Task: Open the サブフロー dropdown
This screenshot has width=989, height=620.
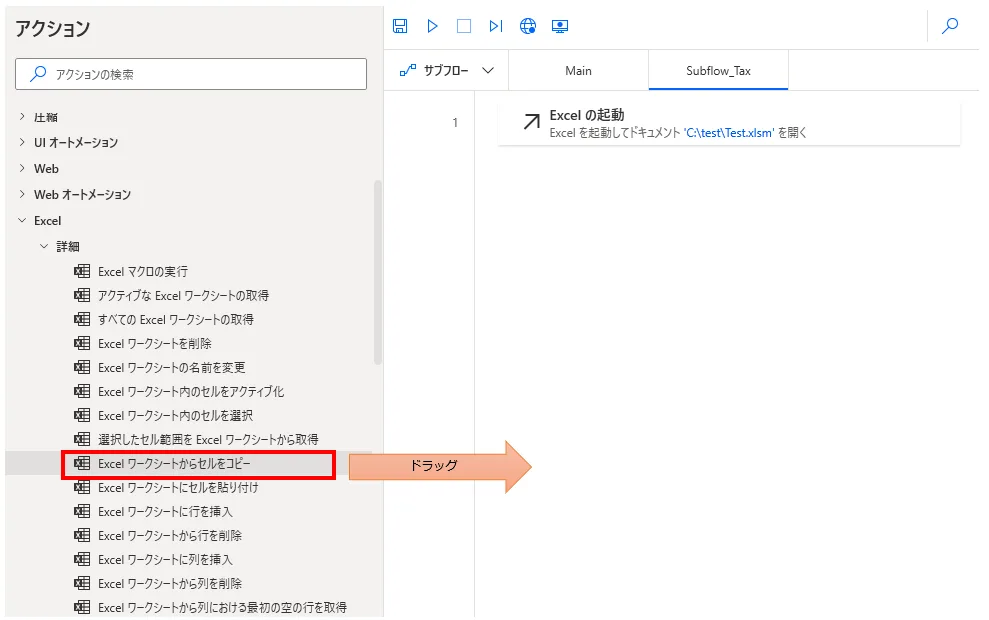Action: [447, 71]
